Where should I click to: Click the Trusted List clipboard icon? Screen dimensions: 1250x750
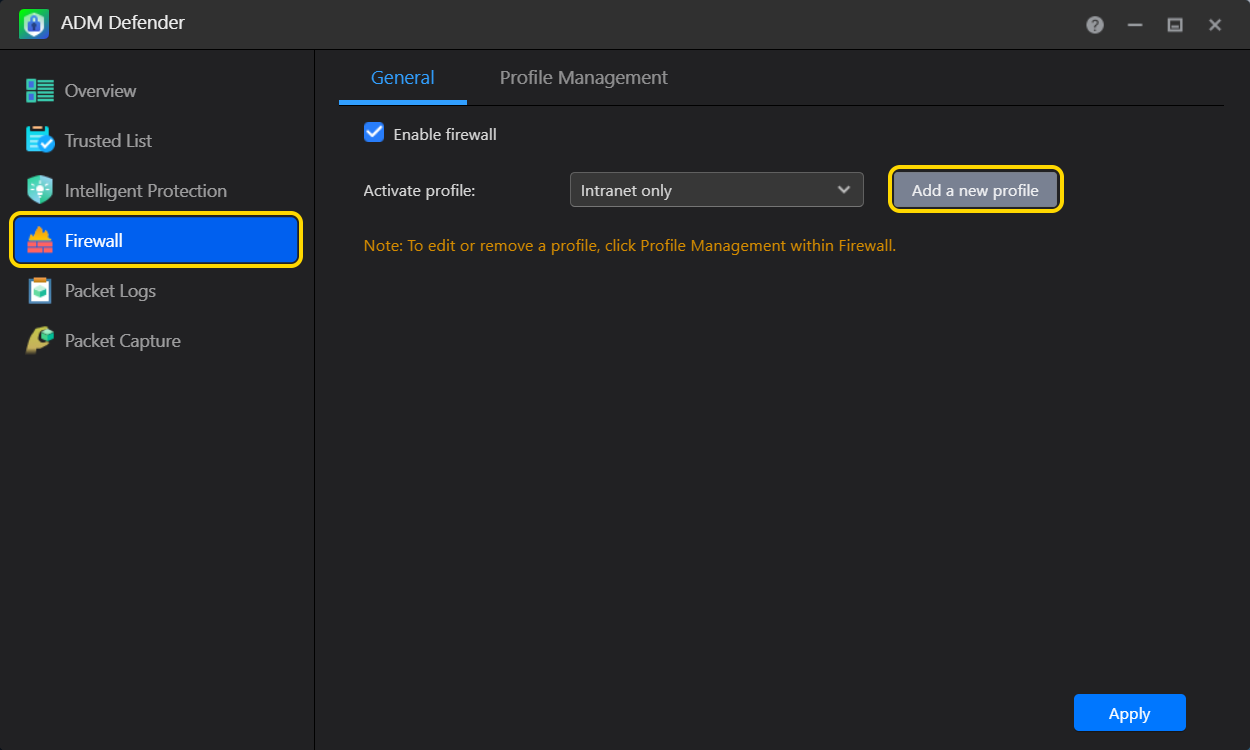40,141
